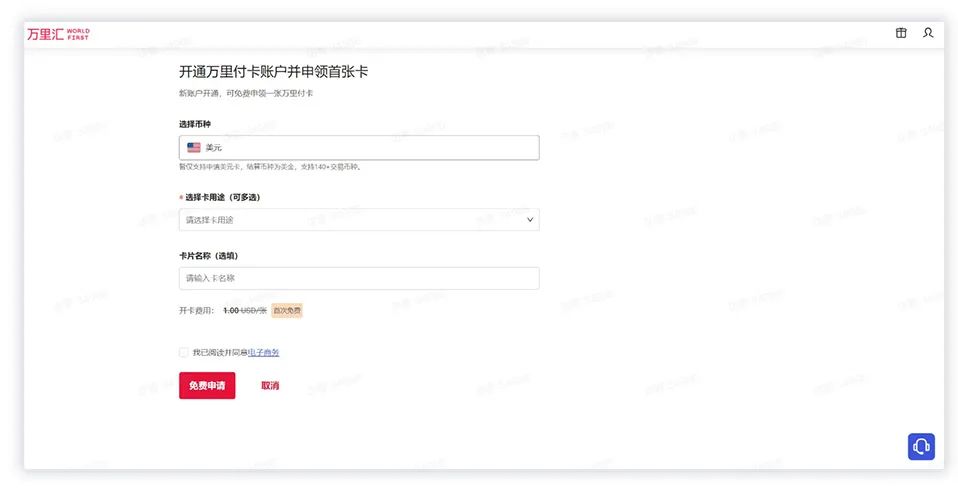Click the 开卡费用 label
This screenshot has width=958, height=497.
point(196,311)
